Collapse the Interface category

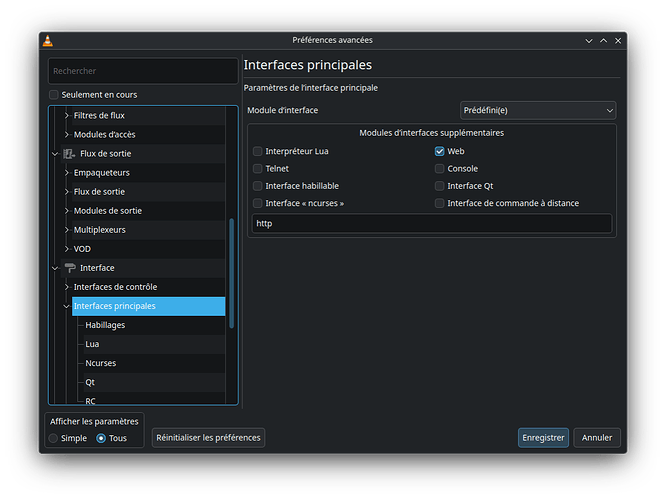55,268
